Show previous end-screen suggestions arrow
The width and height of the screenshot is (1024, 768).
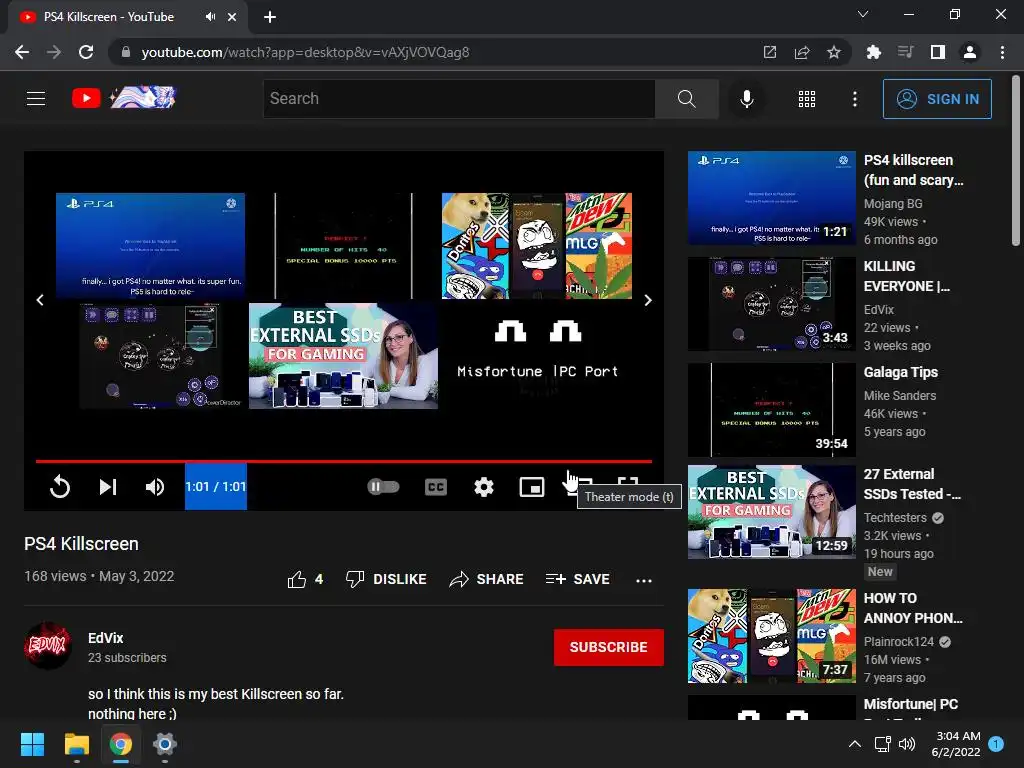(x=40, y=300)
